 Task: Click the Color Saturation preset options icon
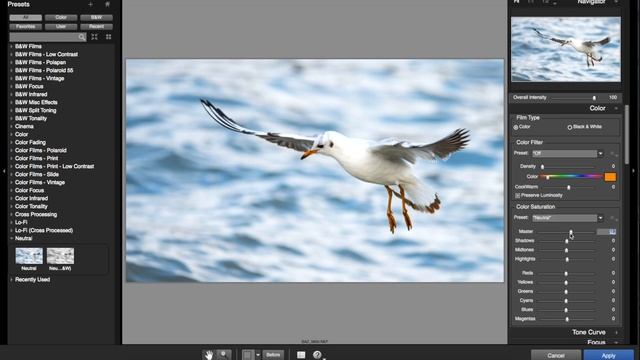pos(613,218)
